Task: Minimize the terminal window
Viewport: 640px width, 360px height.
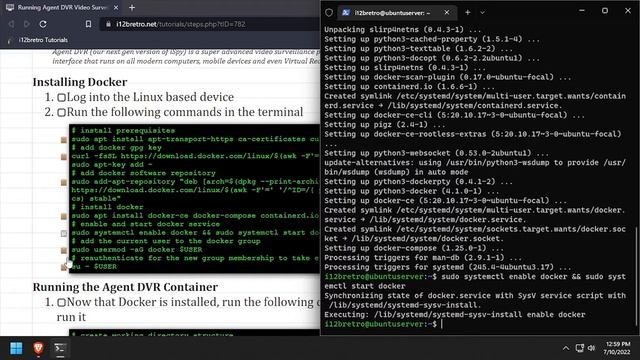Action: 582,11
